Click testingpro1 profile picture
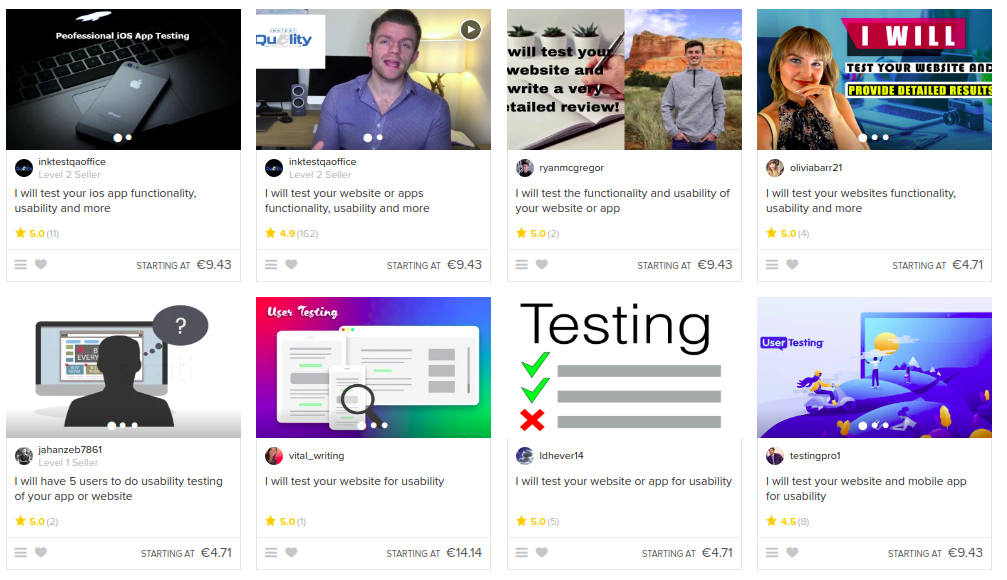The height and width of the screenshot is (580, 1007). (x=775, y=456)
